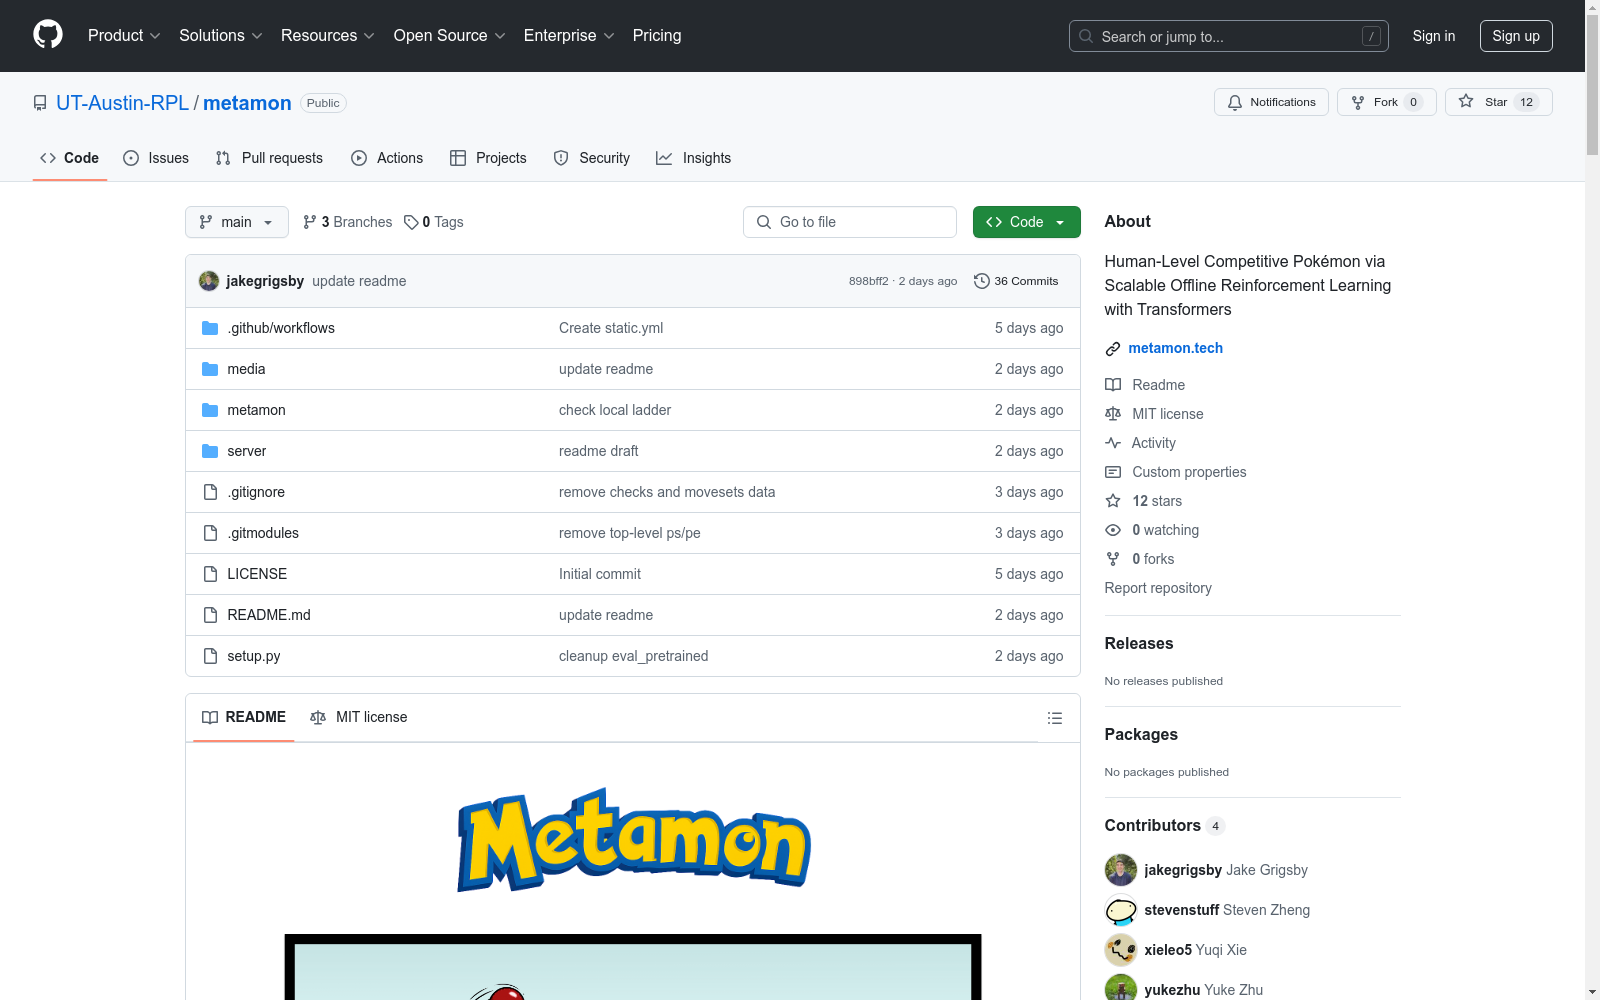The width and height of the screenshot is (1600, 1000).
Task: Switch to the Pull requests tab
Action: coord(269,158)
